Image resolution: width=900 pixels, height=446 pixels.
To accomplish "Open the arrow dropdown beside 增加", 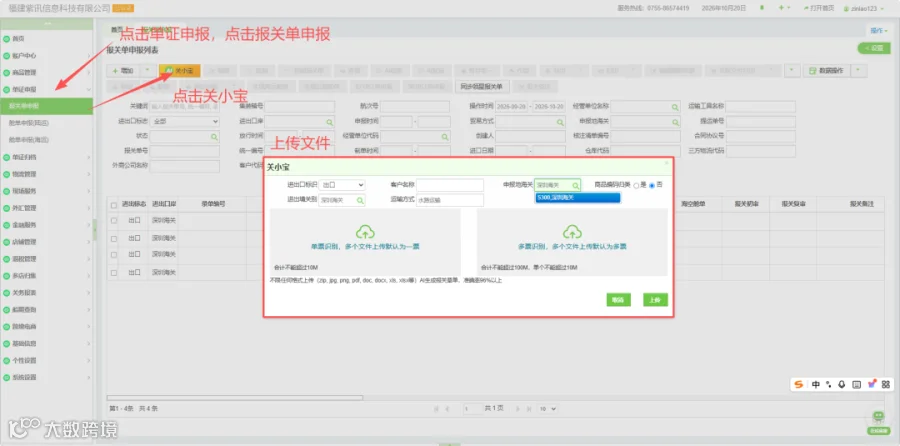I will pos(148,71).
